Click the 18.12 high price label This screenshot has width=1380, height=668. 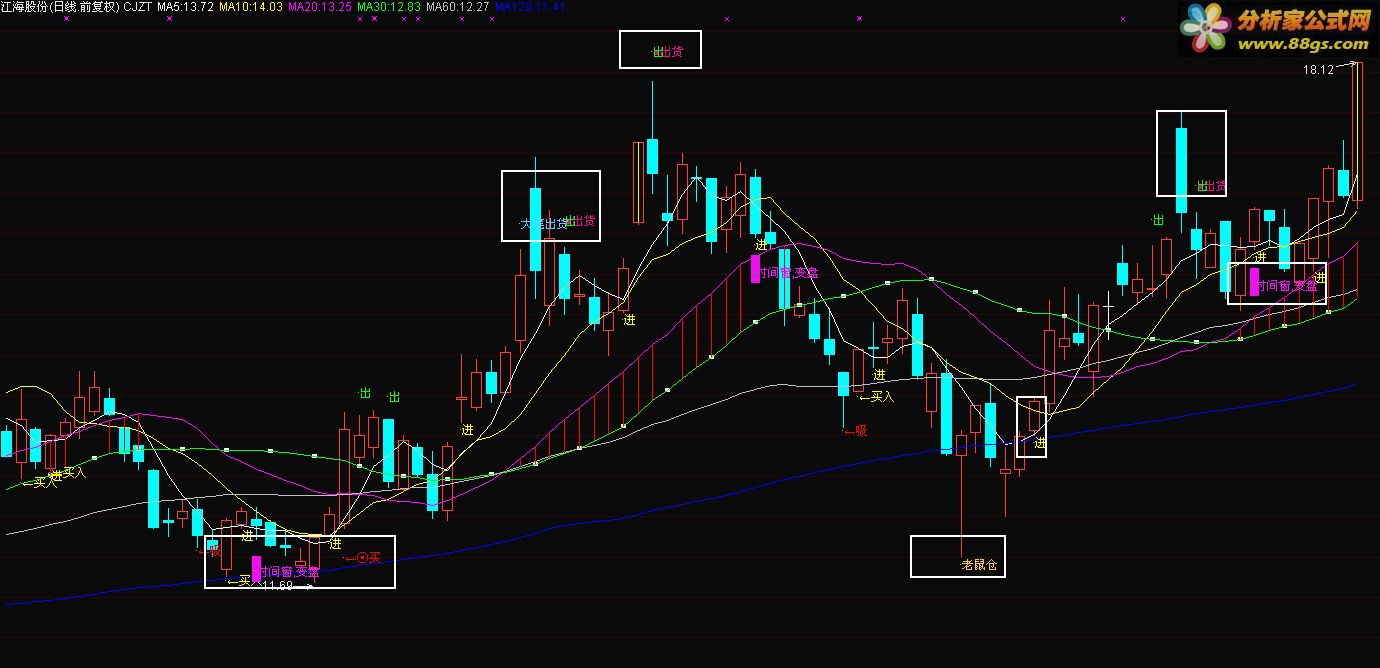1318,70
